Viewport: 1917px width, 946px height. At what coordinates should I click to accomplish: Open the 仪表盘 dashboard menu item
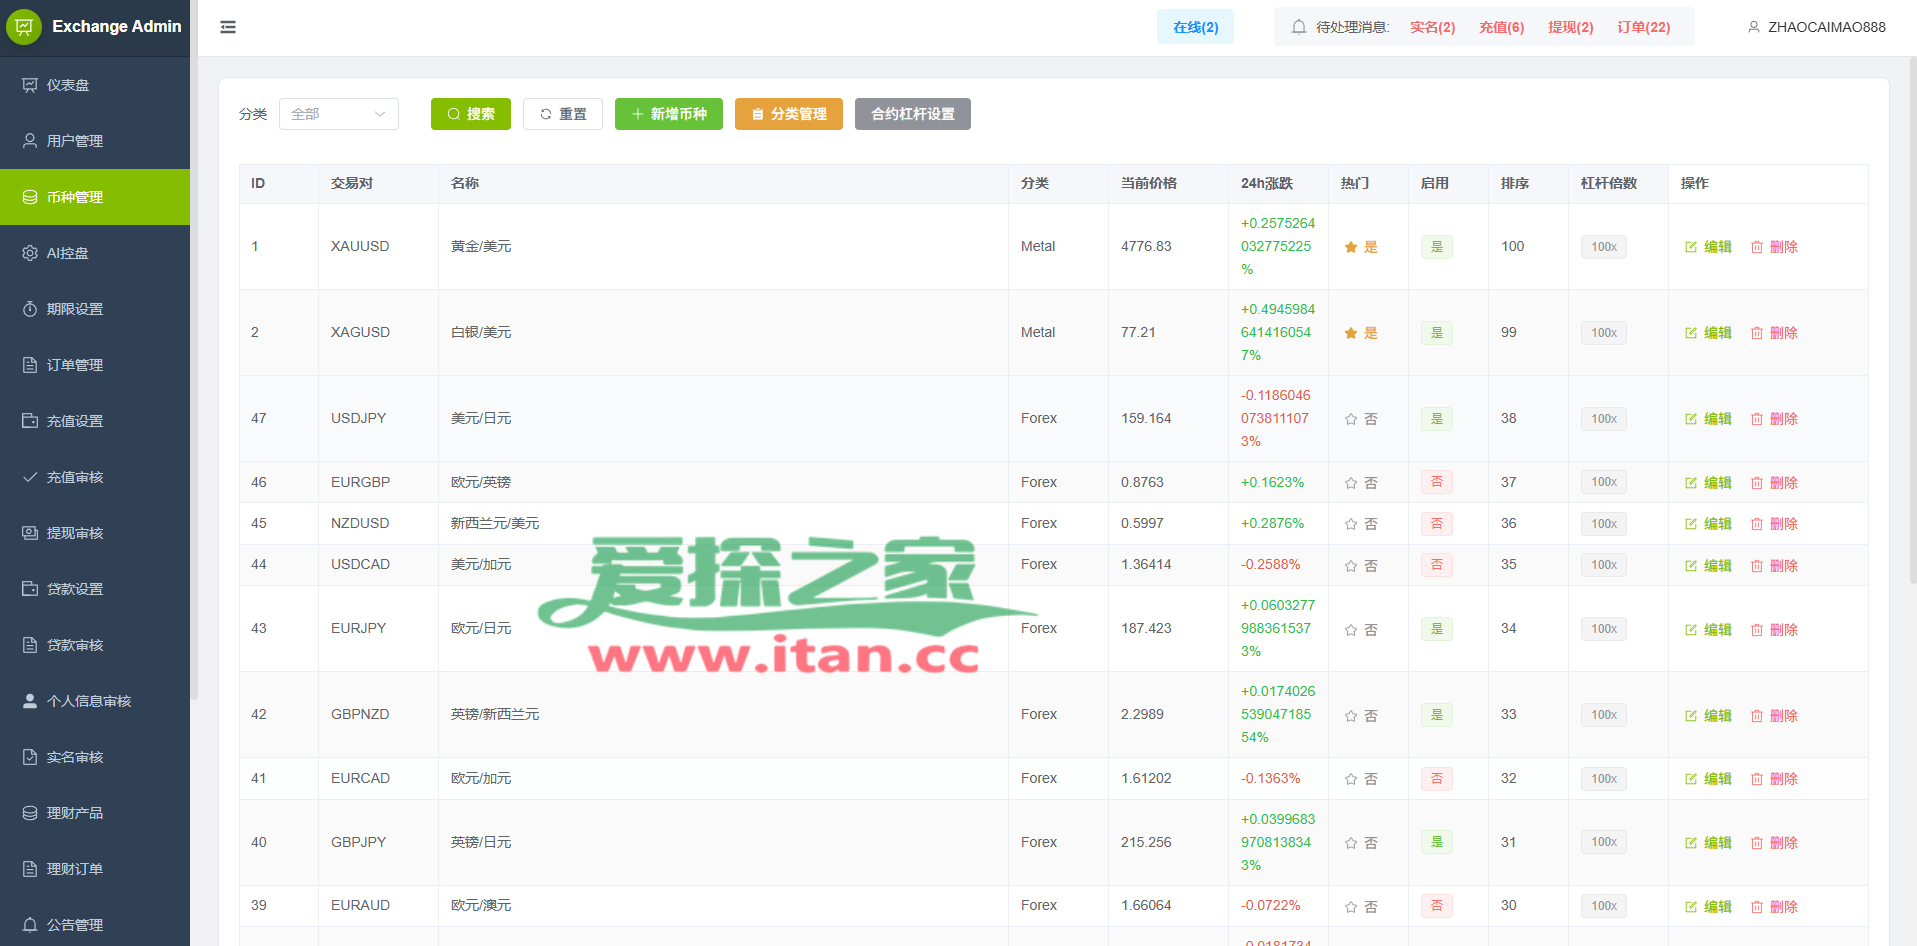(95, 85)
